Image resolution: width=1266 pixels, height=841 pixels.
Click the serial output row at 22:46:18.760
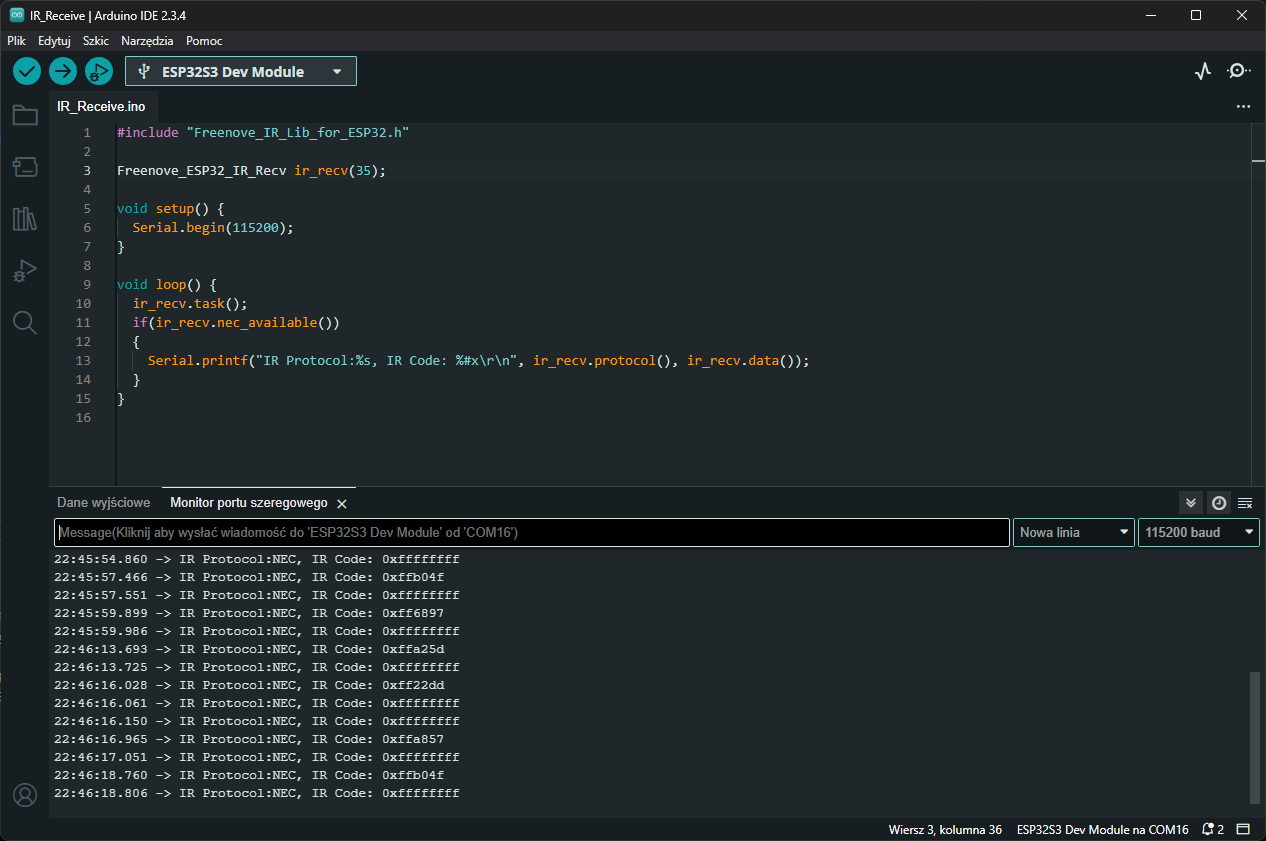point(249,775)
